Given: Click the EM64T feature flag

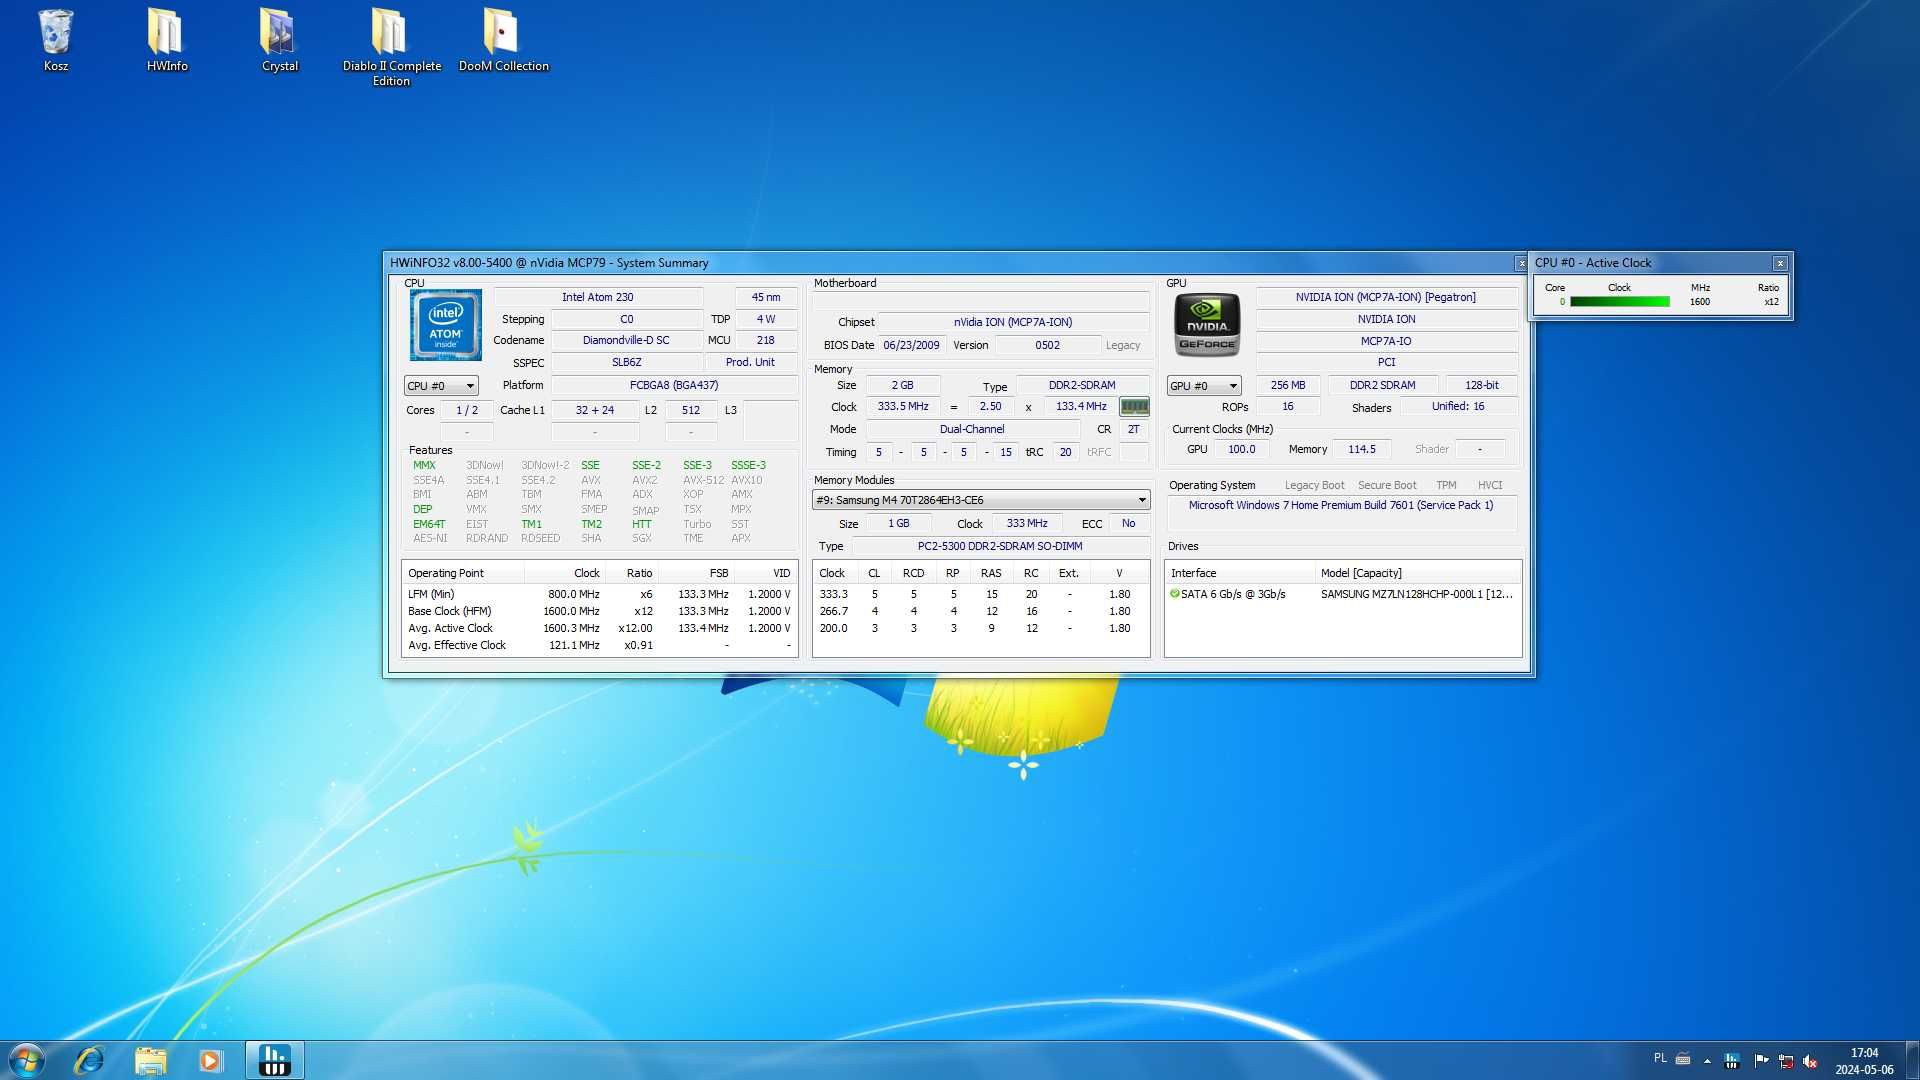Looking at the screenshot, I should [429, 524].
